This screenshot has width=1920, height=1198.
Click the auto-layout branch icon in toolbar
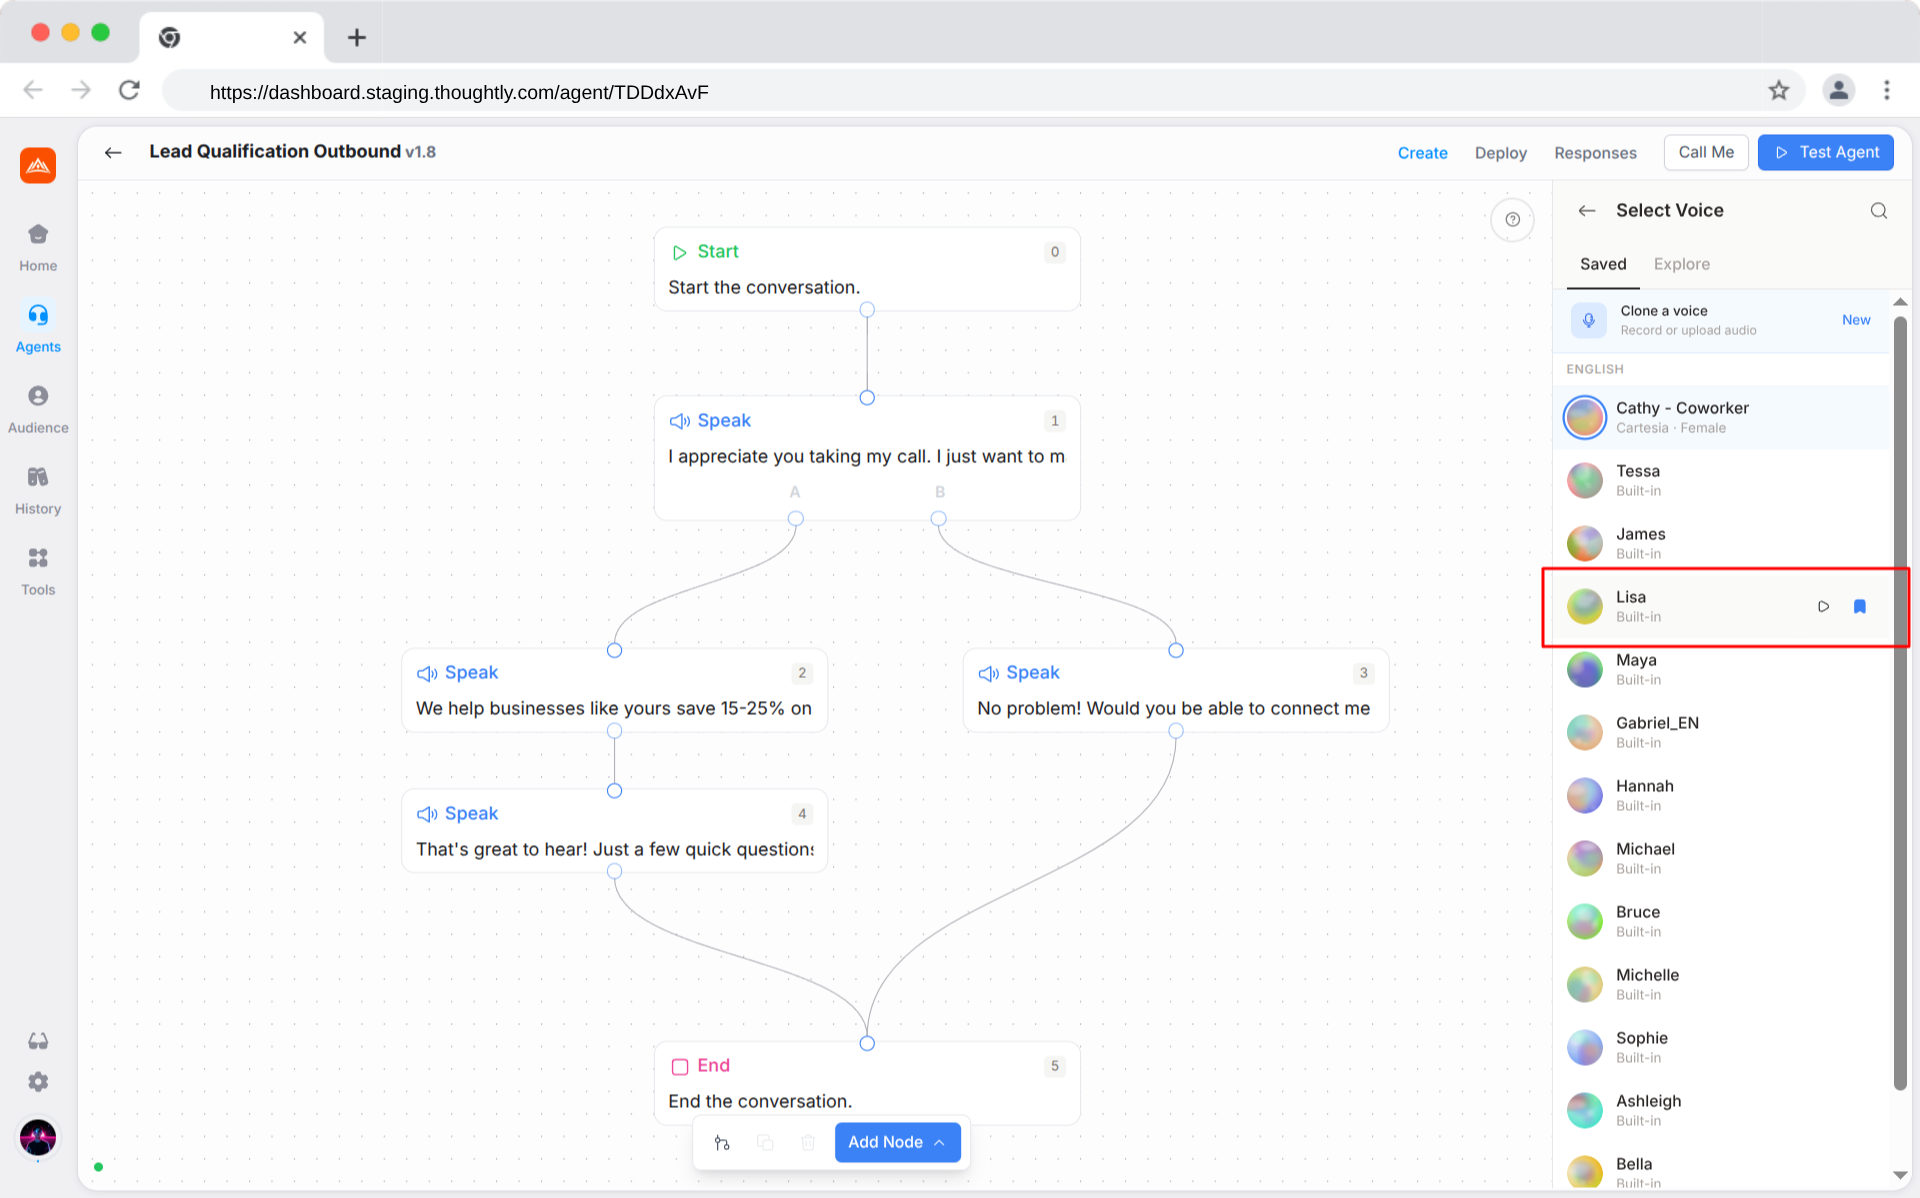coord(722,1142)
